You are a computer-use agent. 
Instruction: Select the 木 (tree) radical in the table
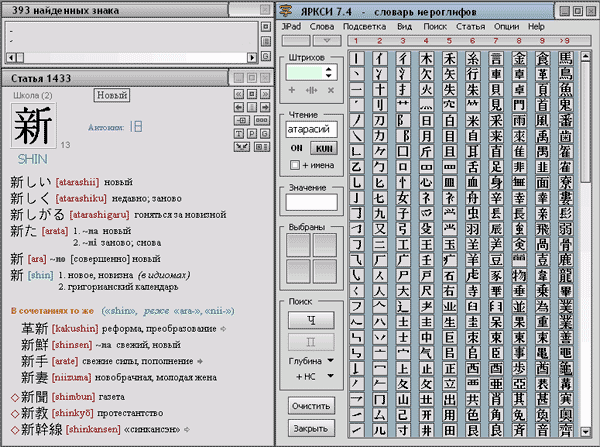[426, 59]
